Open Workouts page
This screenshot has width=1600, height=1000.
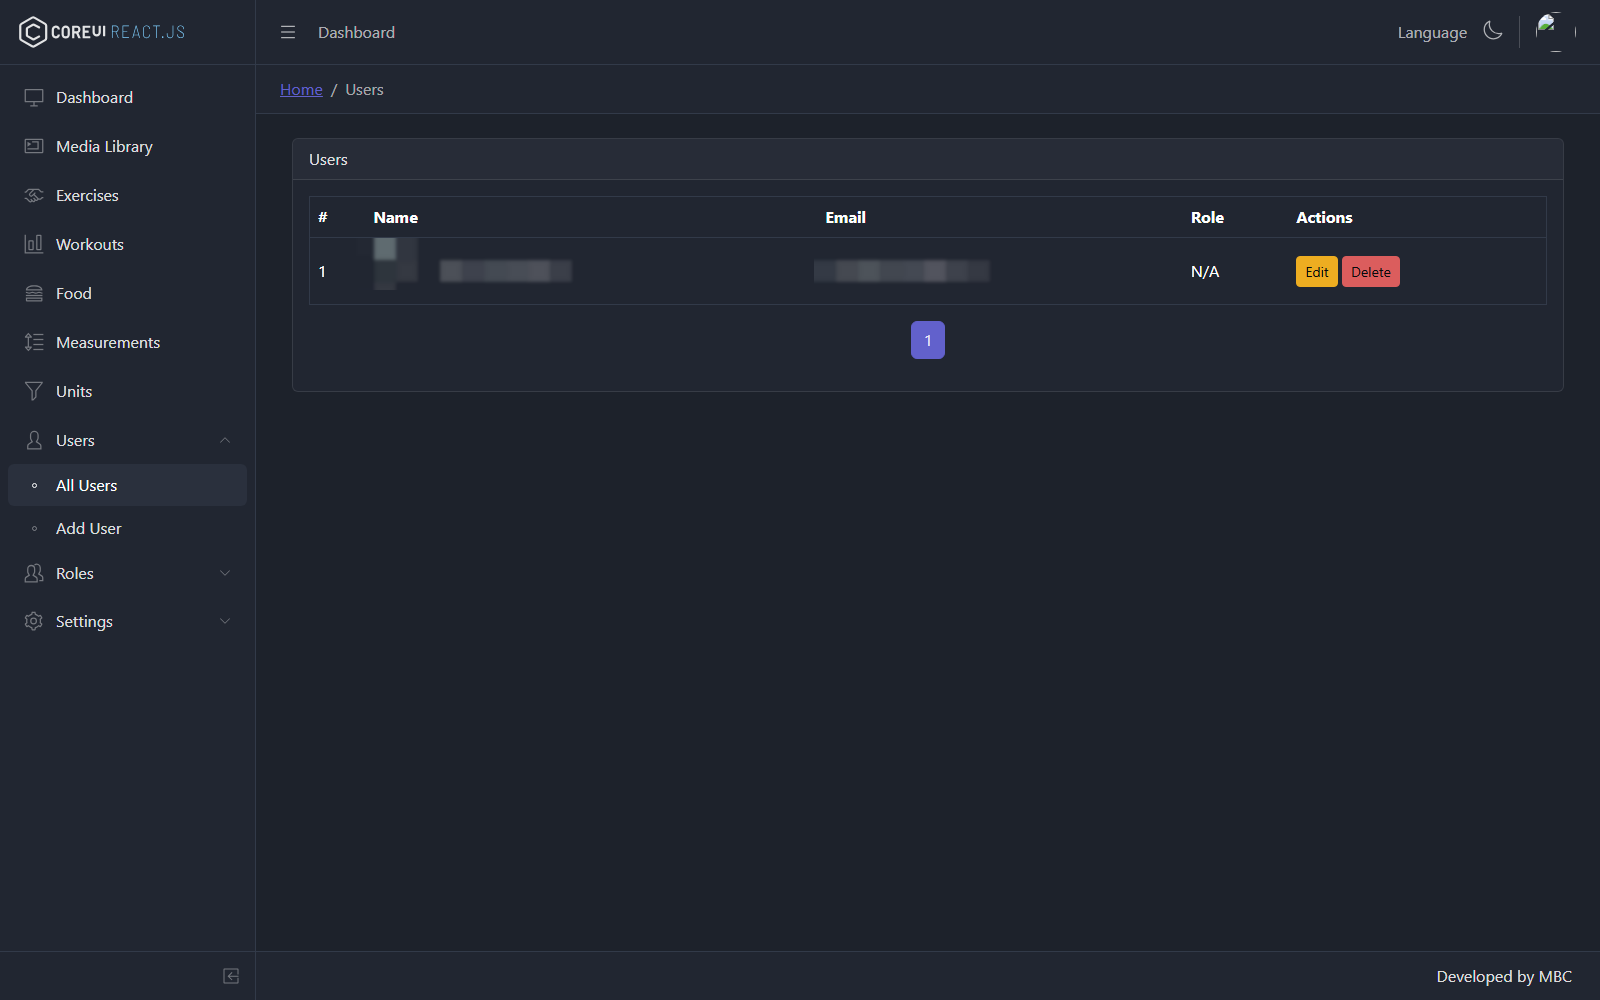point(127,244)
